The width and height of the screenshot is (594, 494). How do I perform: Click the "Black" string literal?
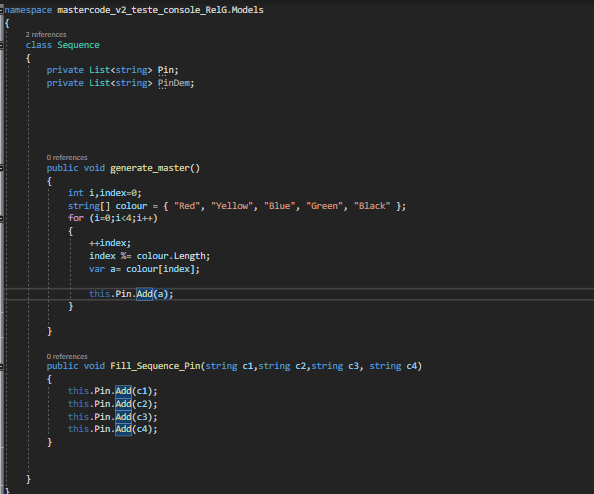click(372, 206)
